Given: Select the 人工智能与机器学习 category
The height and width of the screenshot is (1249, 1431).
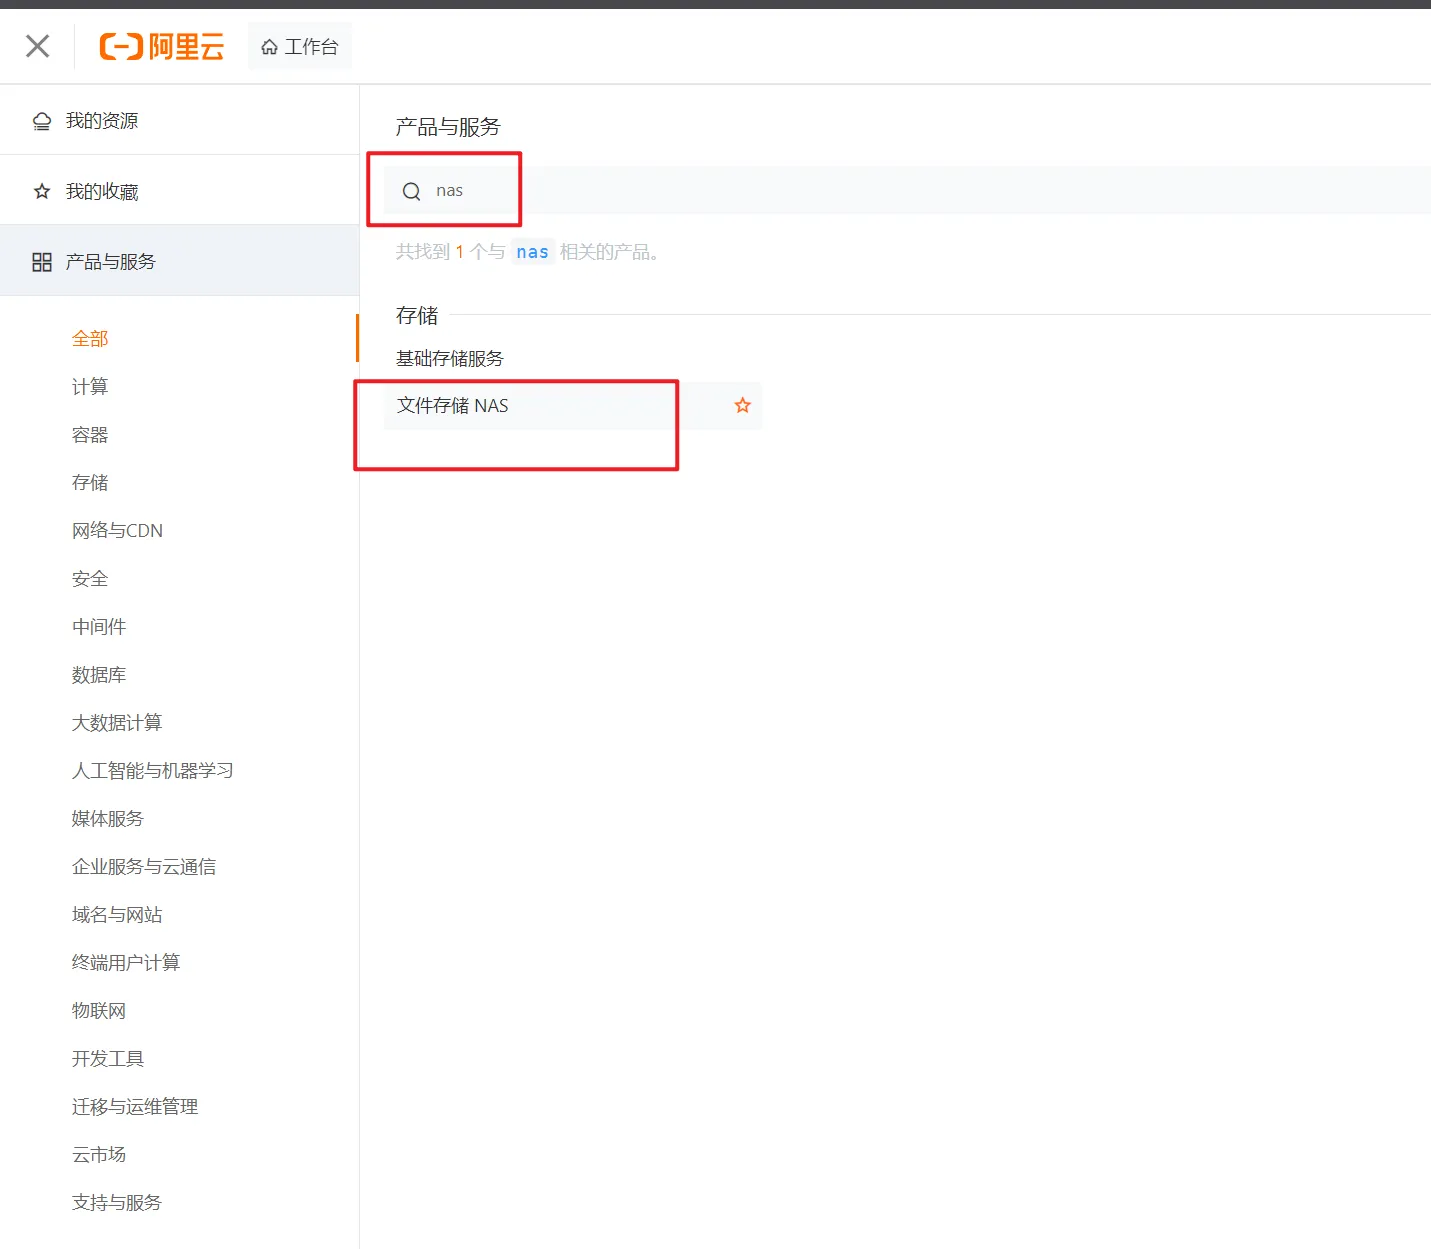Looking at the screenshot, I should (x=152, y=771).
